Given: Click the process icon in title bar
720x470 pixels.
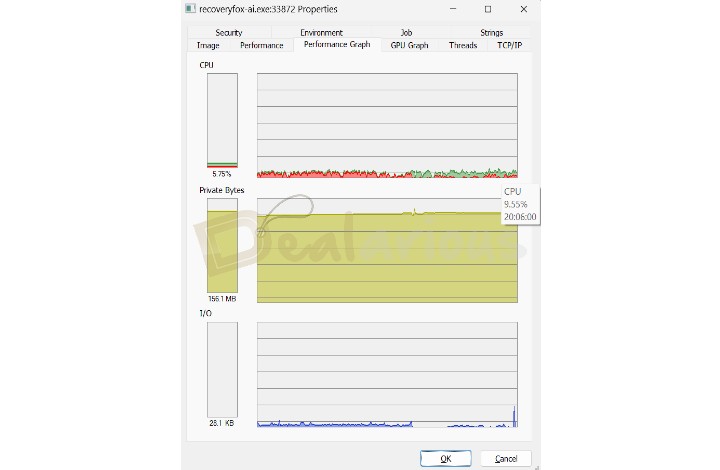Looking at the screenshot, I should pos(190,9).
